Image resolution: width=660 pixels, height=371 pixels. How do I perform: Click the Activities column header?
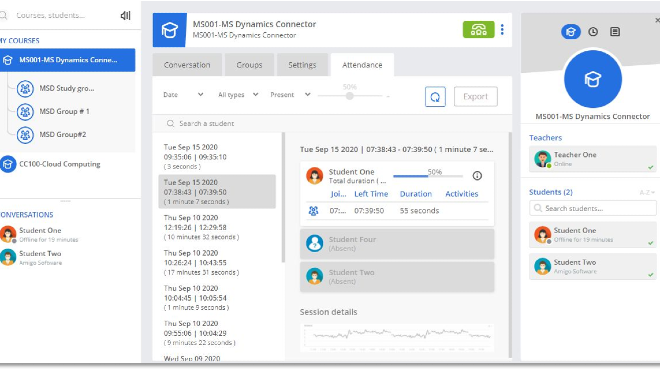[x=462, y=194]
